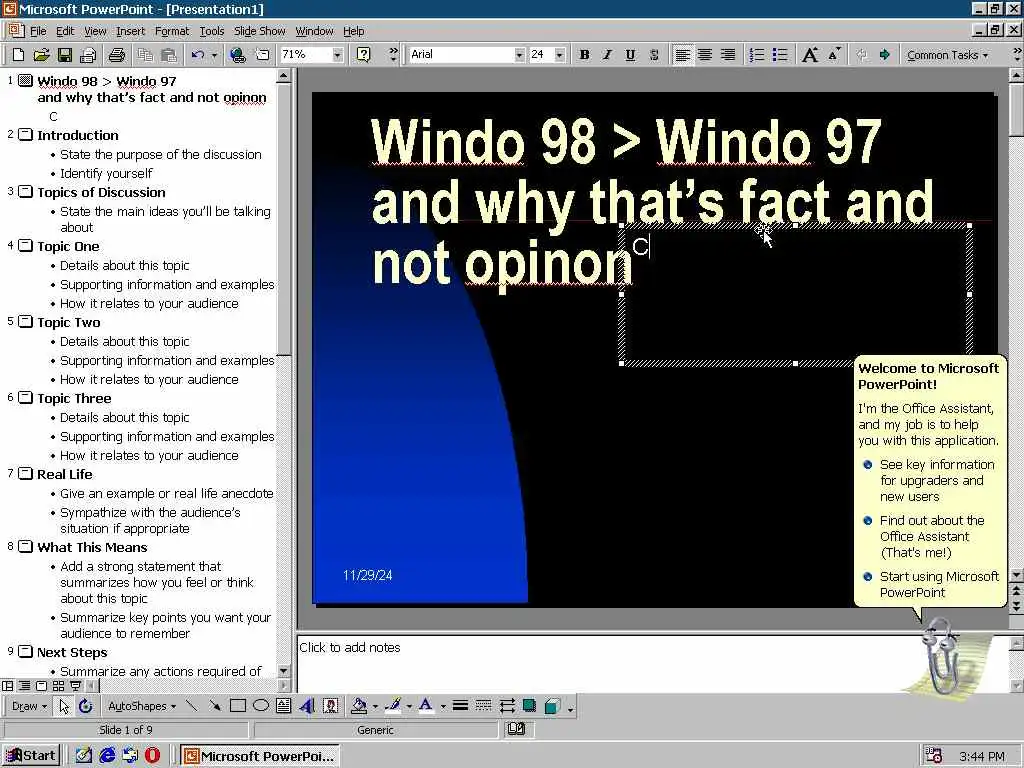Viewport: 1024px width, 768px height.
Task: Click the green Demote arrow icon
Action: [x=884, y=55]
